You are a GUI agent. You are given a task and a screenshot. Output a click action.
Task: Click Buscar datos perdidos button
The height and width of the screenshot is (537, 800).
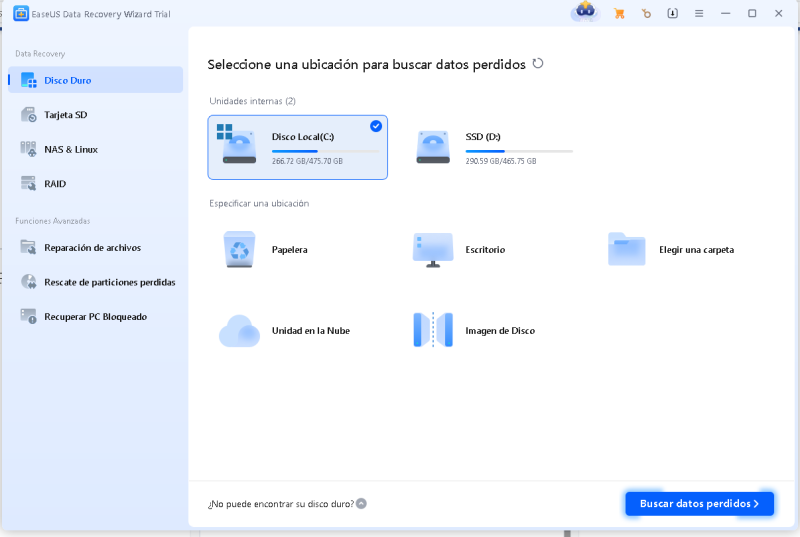pos(699,504)
